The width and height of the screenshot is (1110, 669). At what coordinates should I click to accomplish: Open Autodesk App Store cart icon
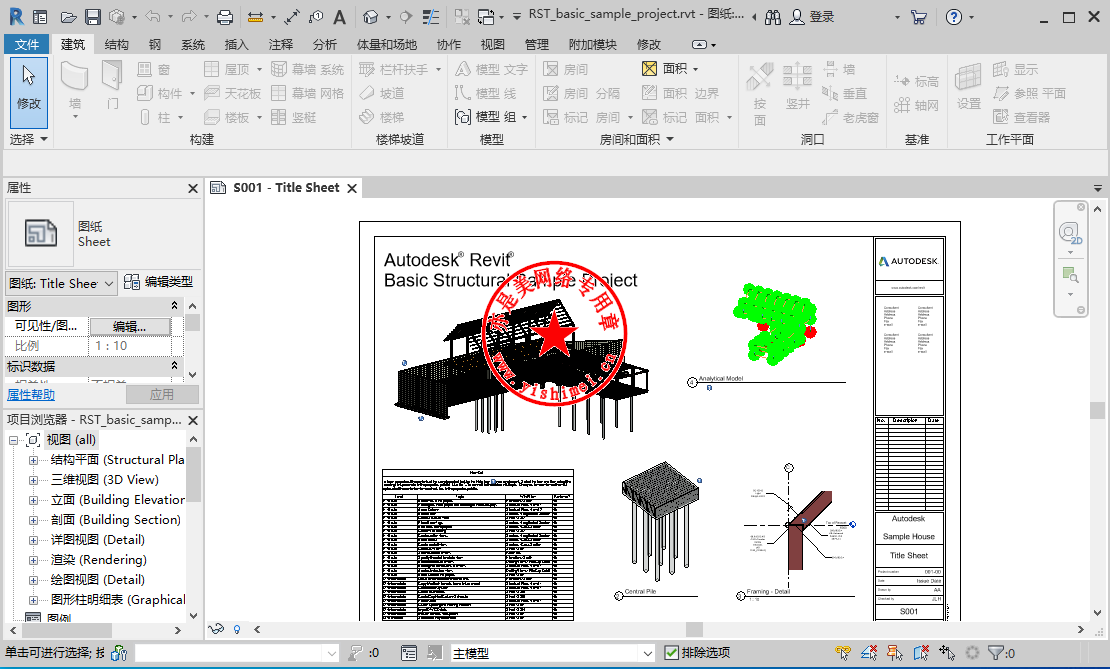tap(919, 16)
